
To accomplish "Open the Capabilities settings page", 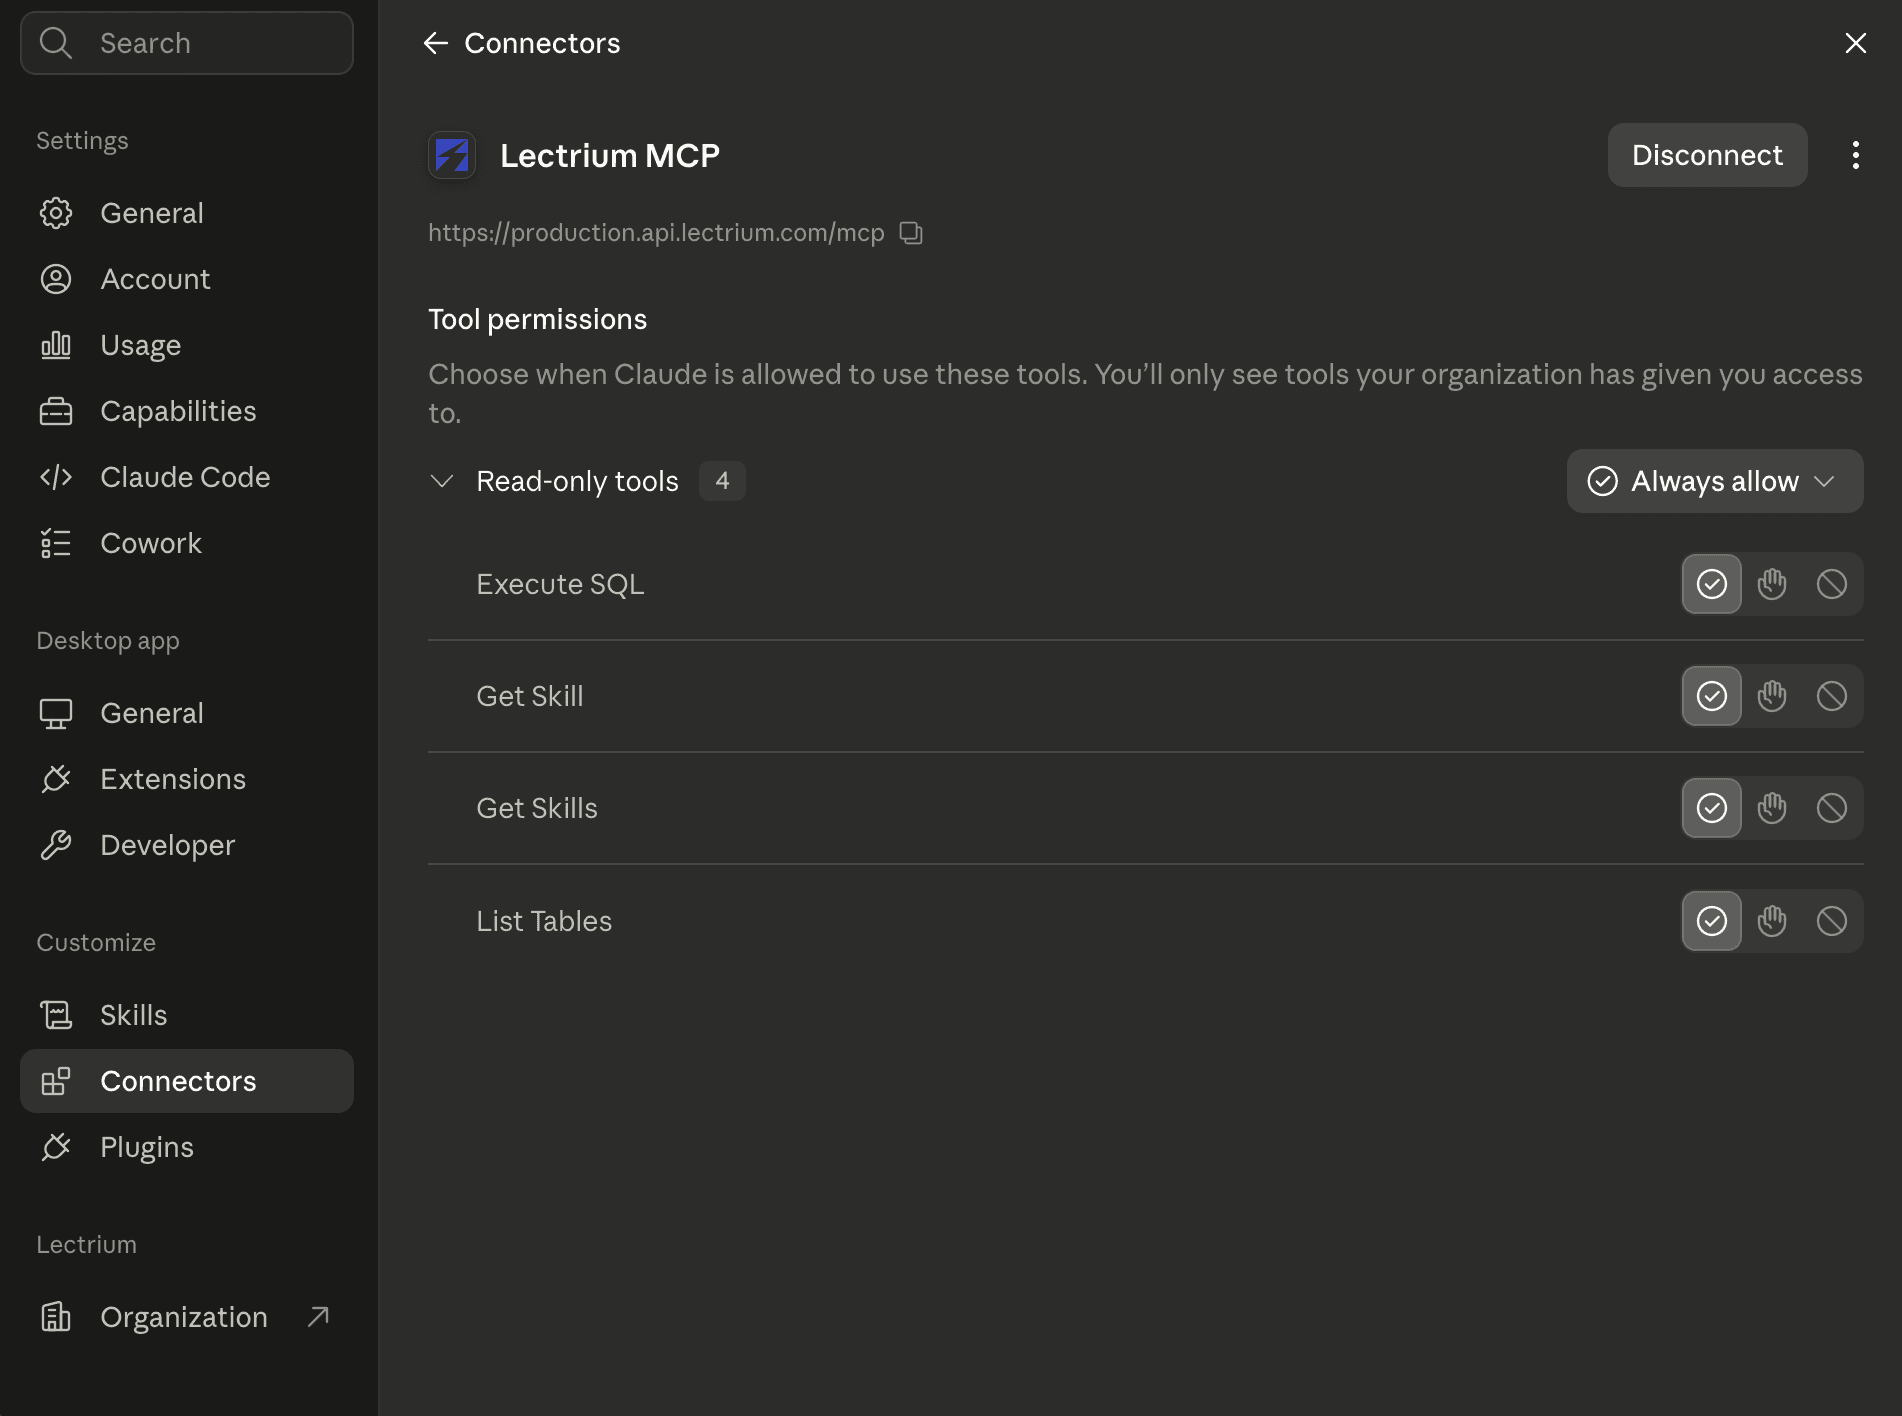I will (187, 411).
